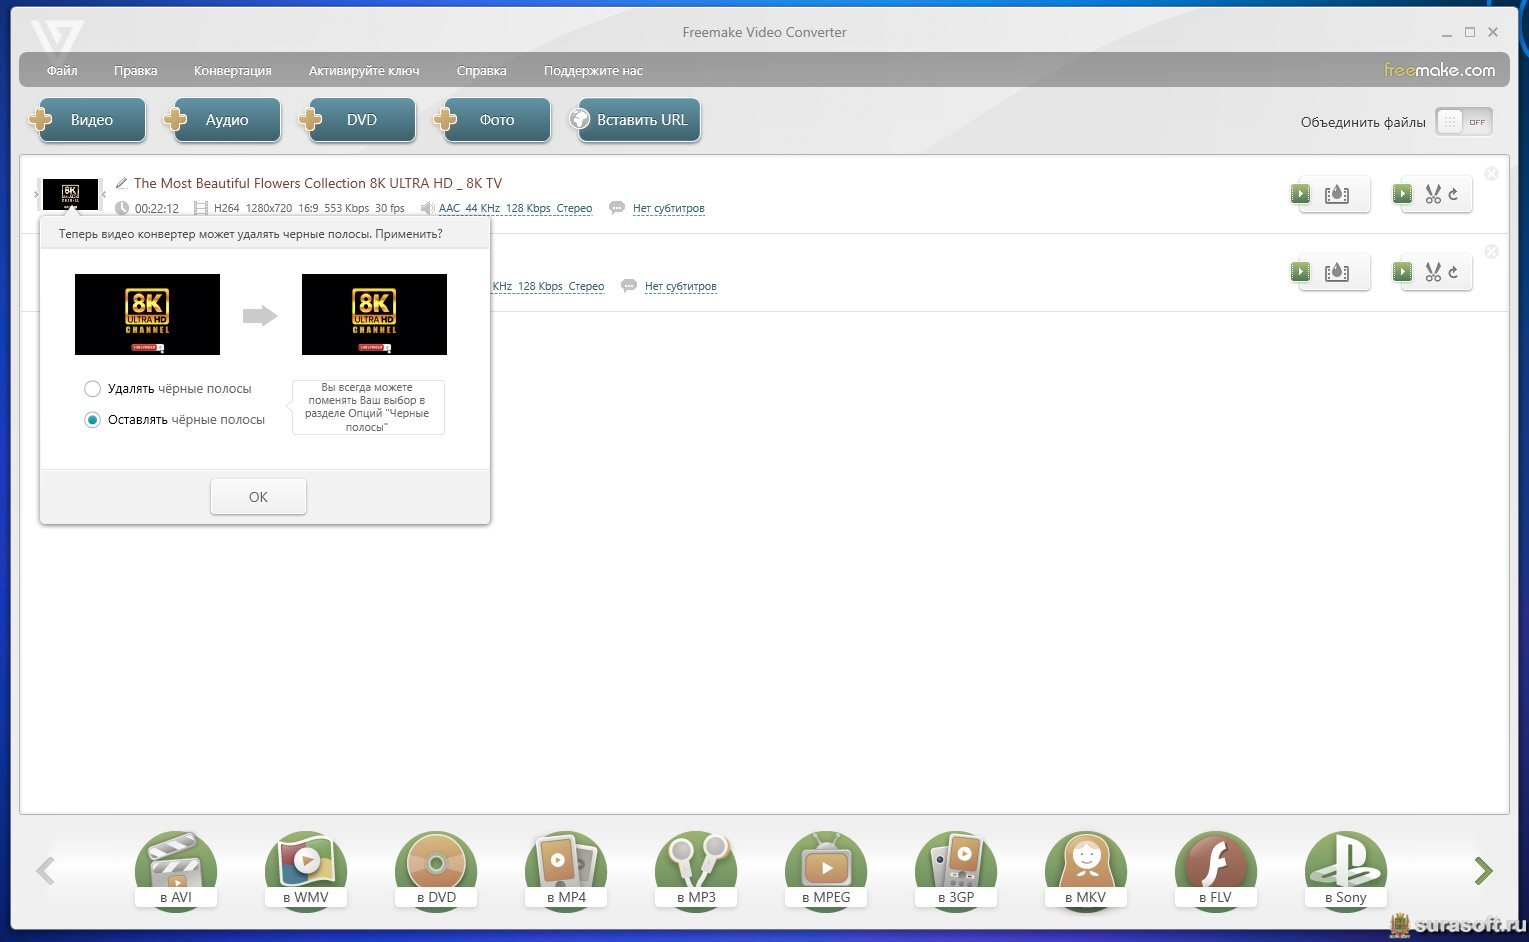Click the pencil rename icon beside the Flowers Collection title
Image resolution: width=1529 pixels, height=942 pixels.
click(x=121, y=183)
